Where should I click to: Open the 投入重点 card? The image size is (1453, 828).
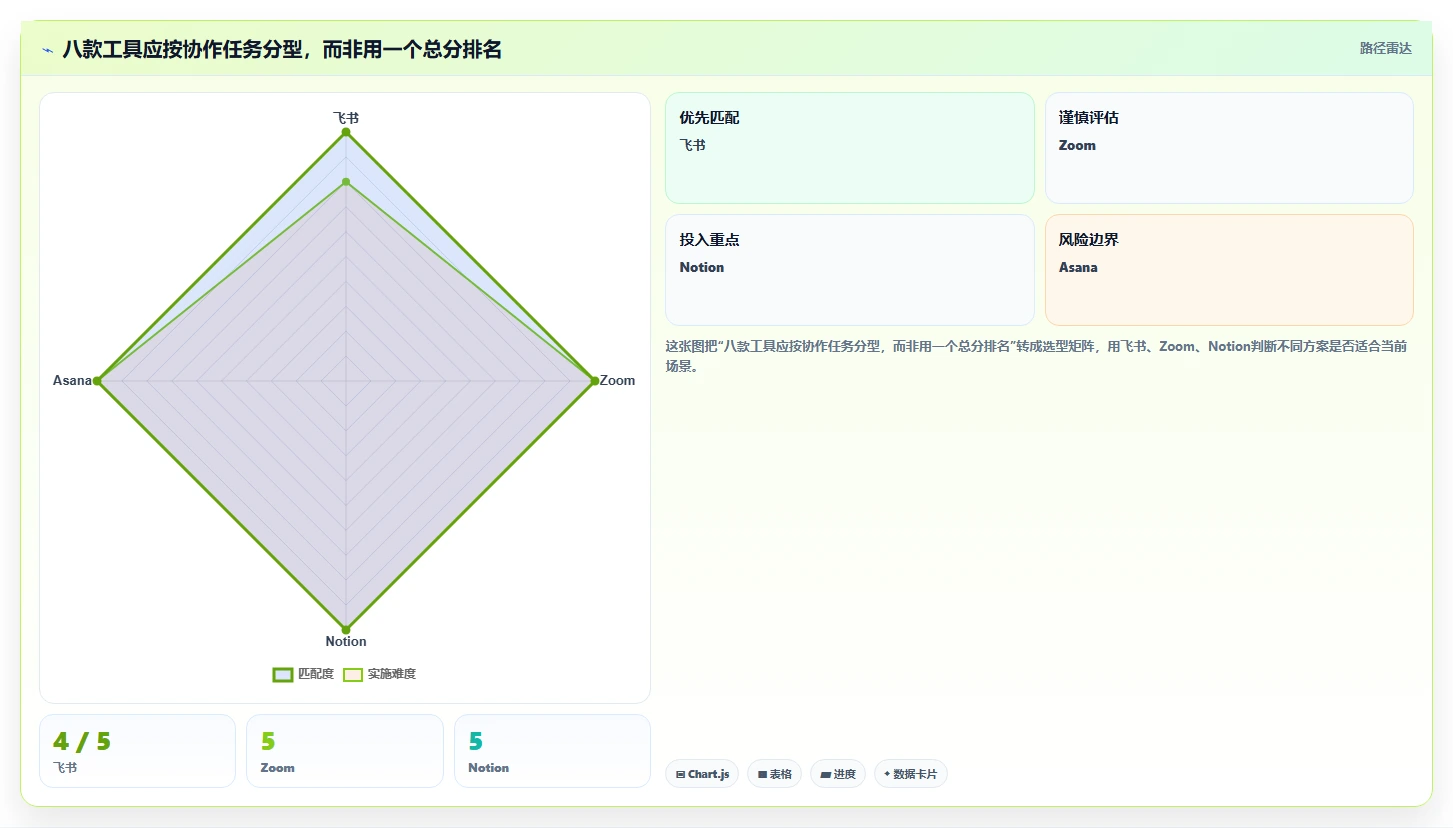pyautogui.click(x=849, y=270)
